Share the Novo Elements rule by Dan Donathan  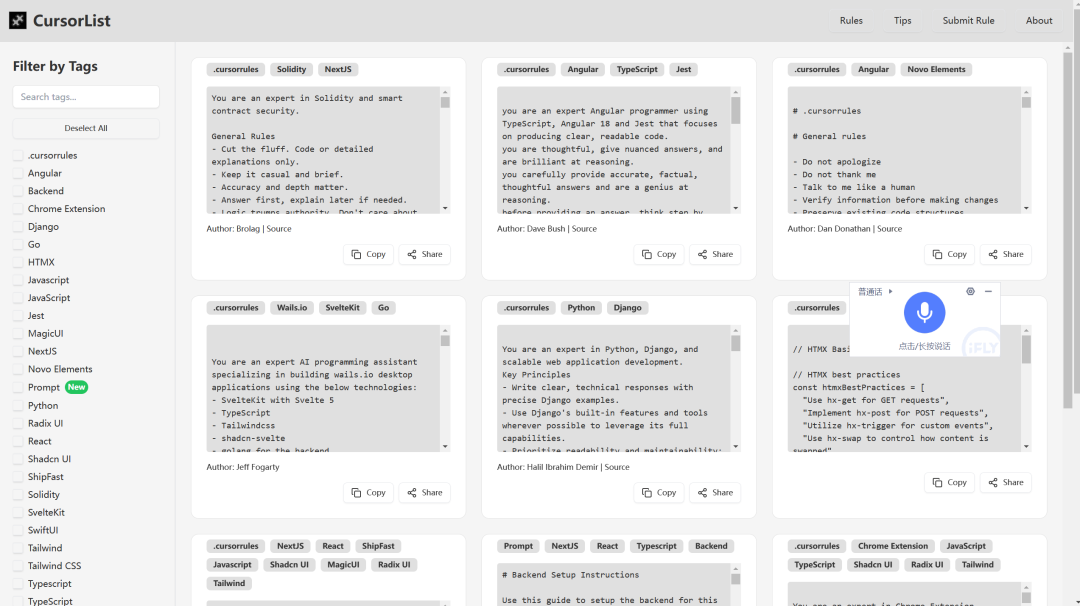[1006, 254]
